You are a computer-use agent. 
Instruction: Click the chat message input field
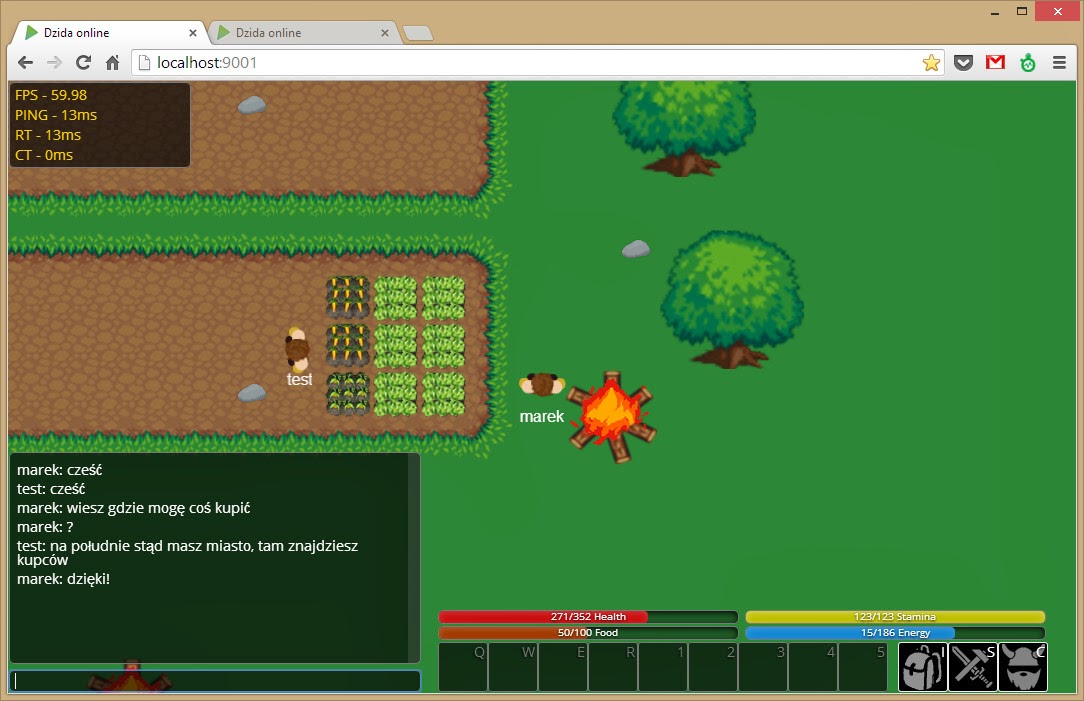(215, 681)
